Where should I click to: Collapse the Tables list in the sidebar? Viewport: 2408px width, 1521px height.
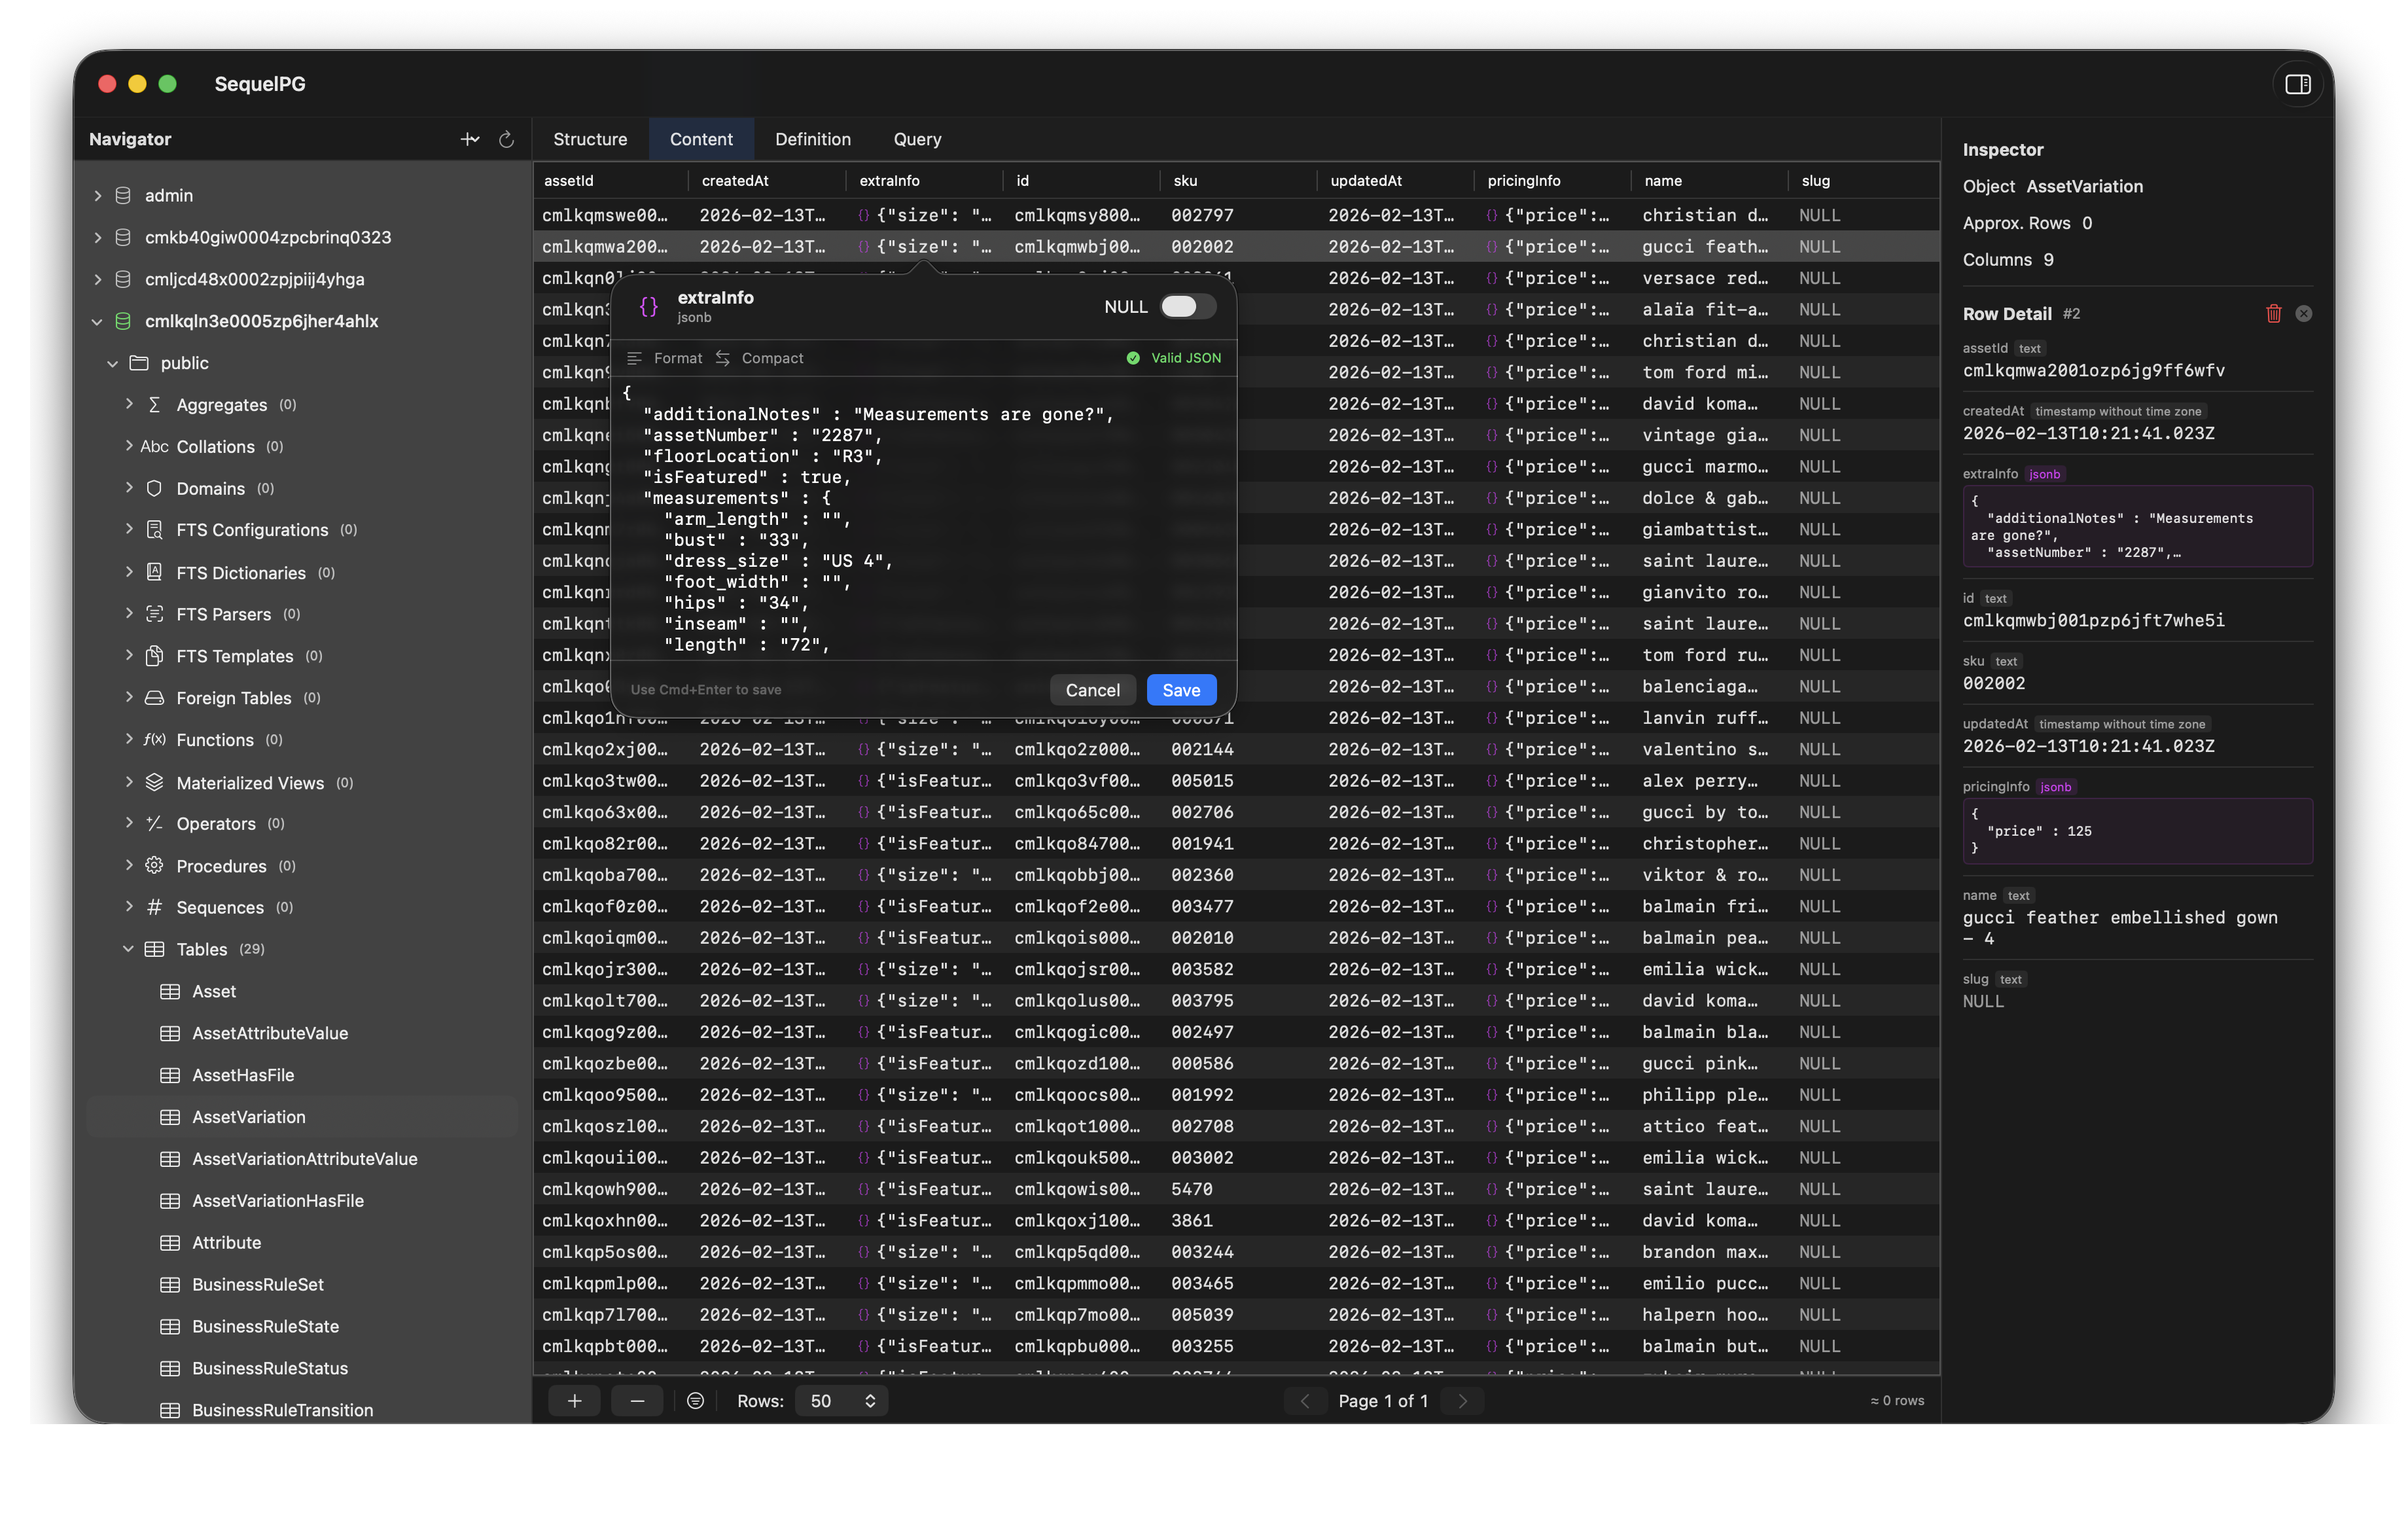click(128, 949)
